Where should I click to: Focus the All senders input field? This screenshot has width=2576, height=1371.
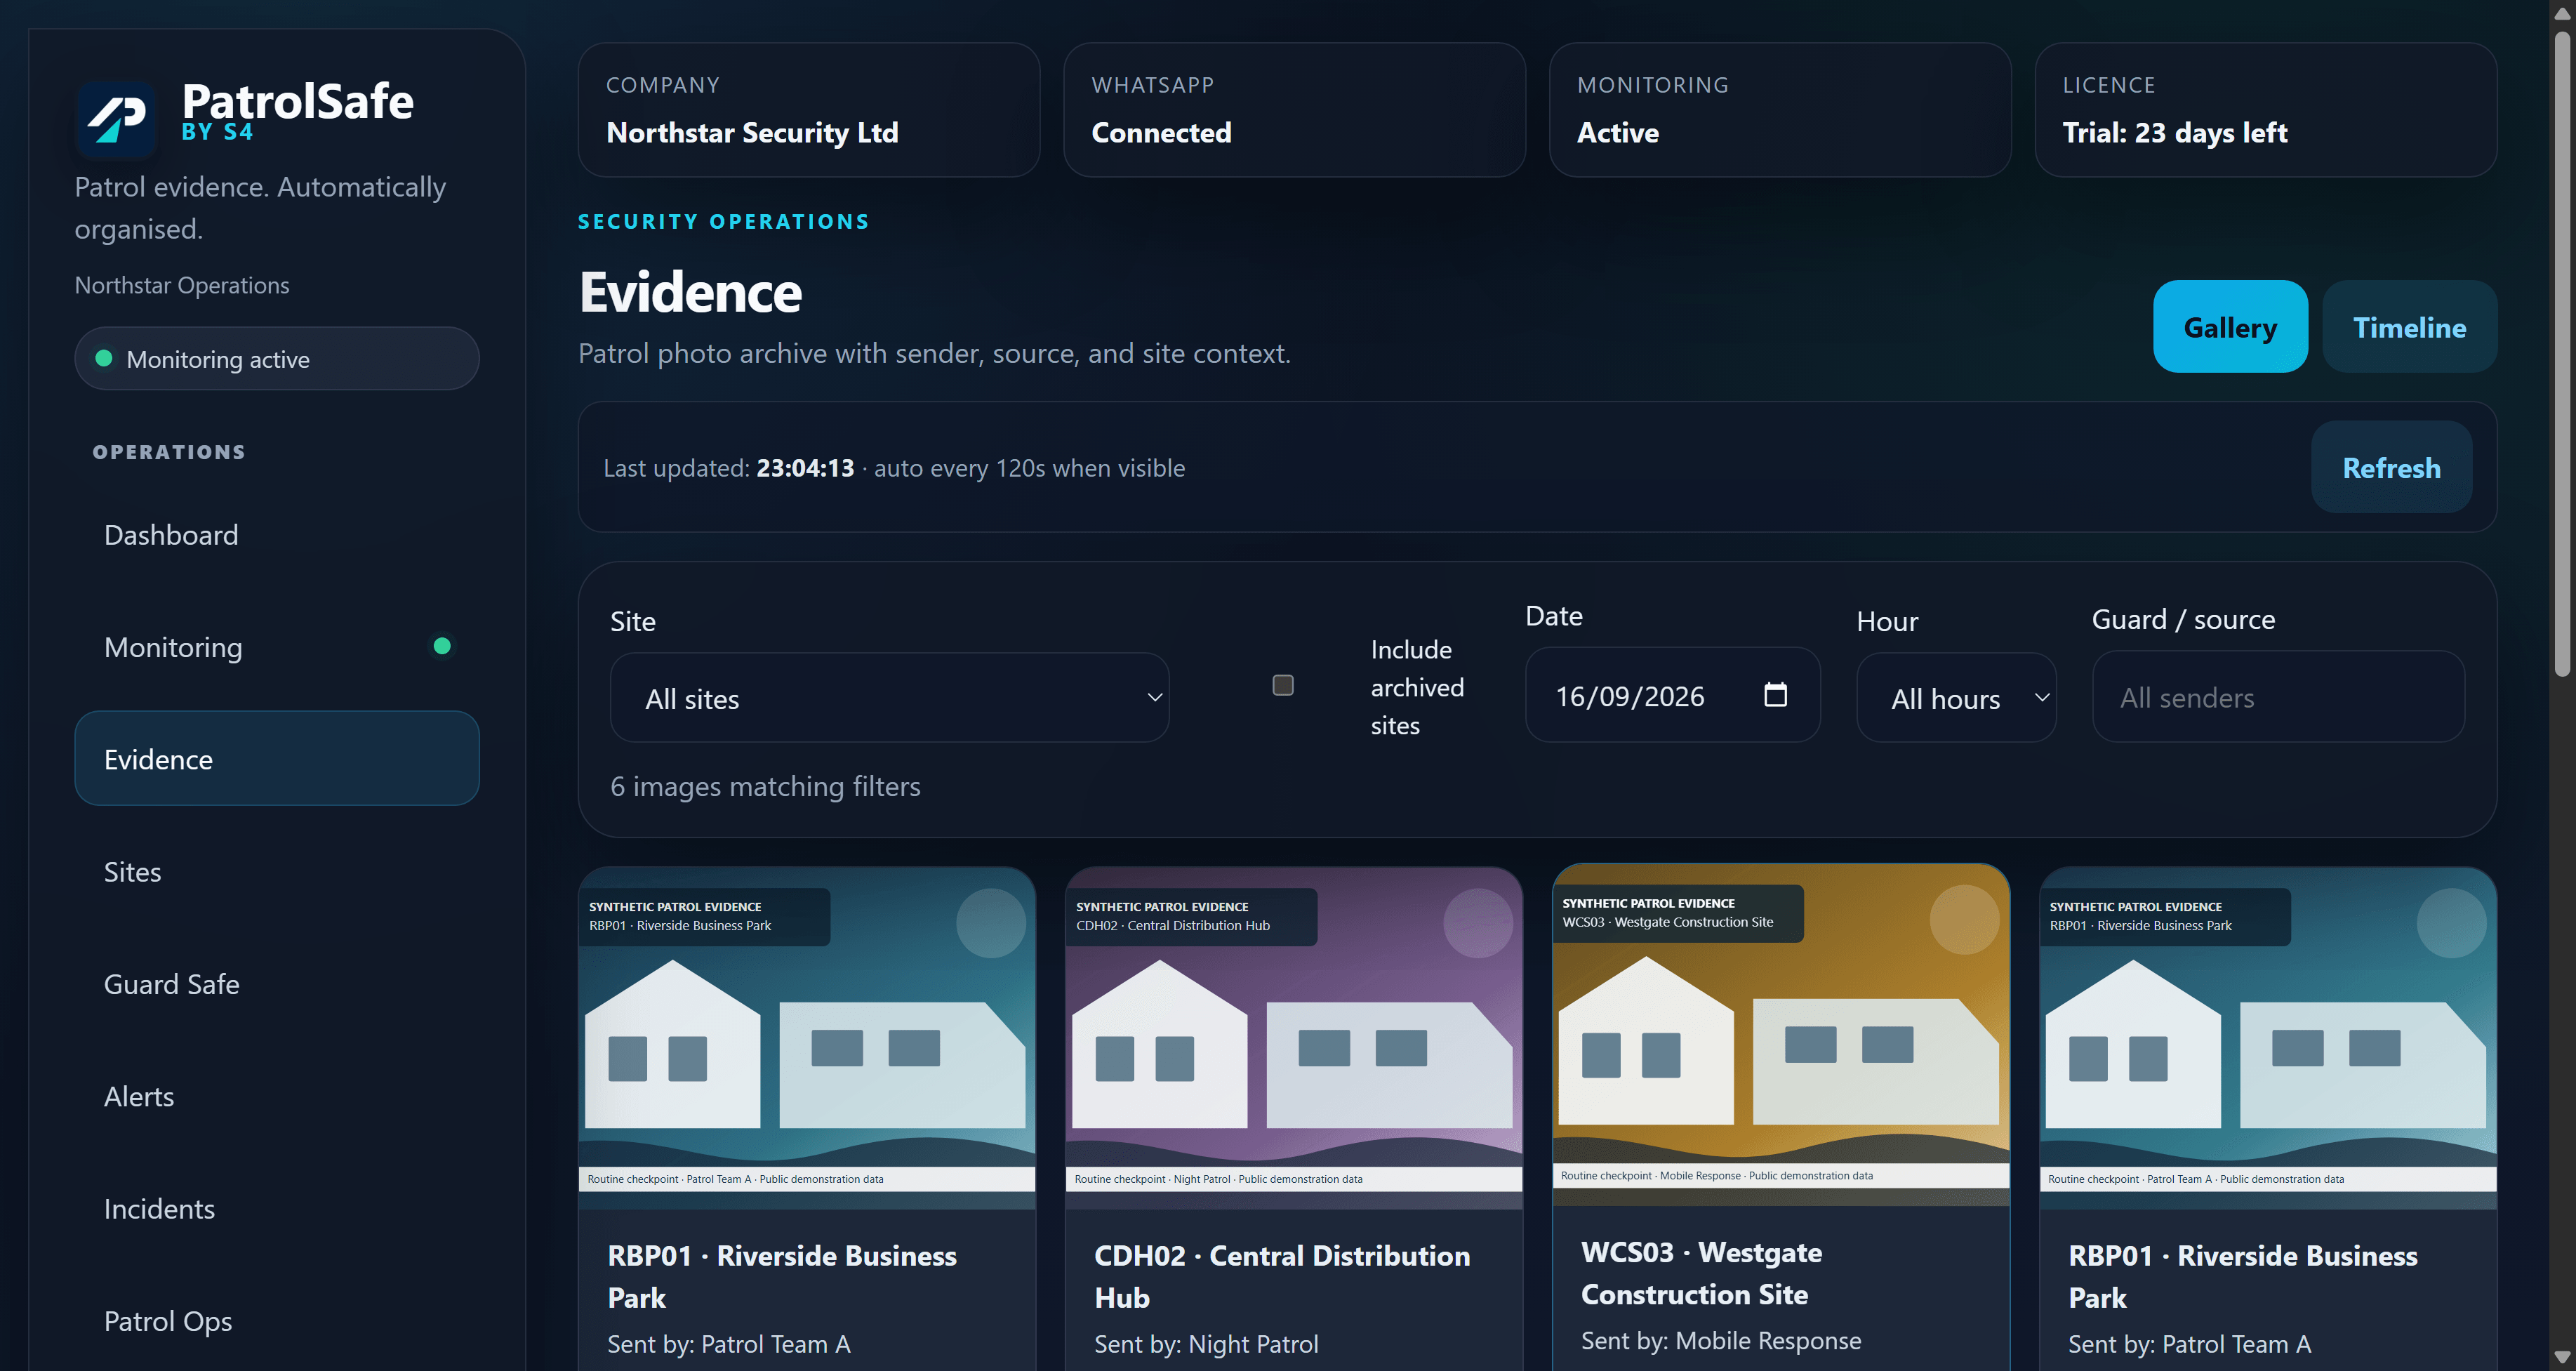(2278, 697)
